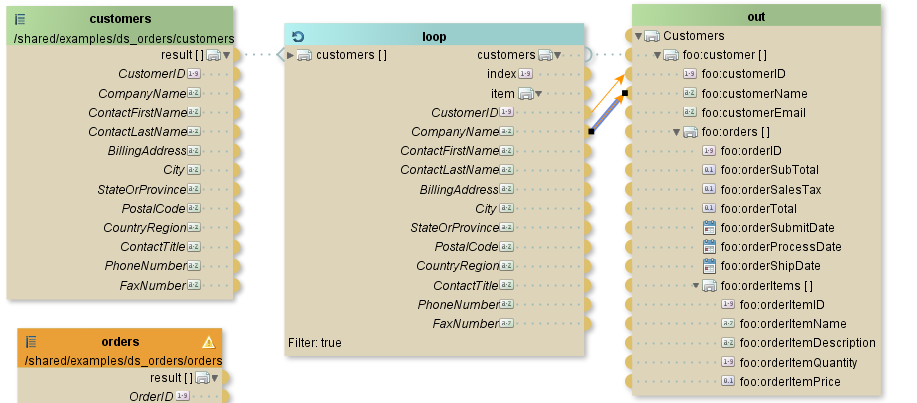Select PostalCode in loop node
Viewport: 917px width, 403px height.
point(467,247)
